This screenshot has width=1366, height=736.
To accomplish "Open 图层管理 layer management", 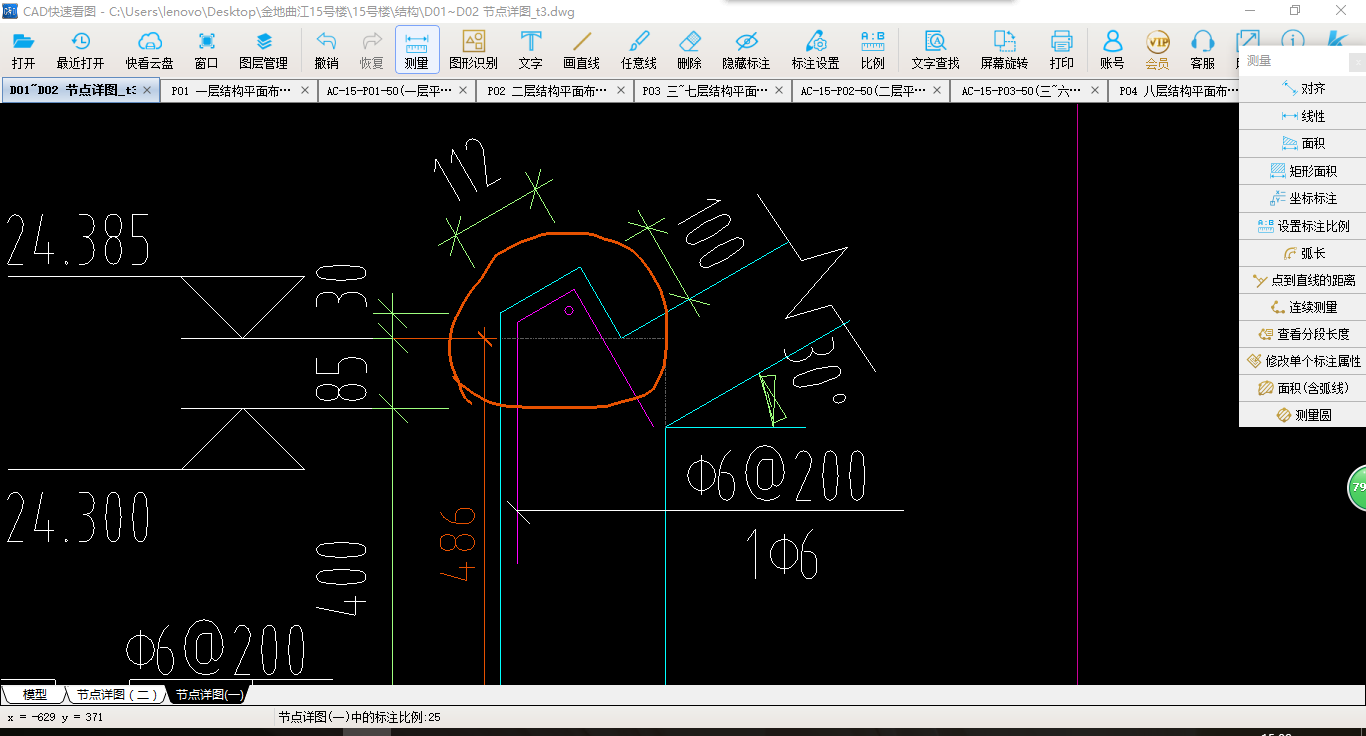I will click(264, 49).
